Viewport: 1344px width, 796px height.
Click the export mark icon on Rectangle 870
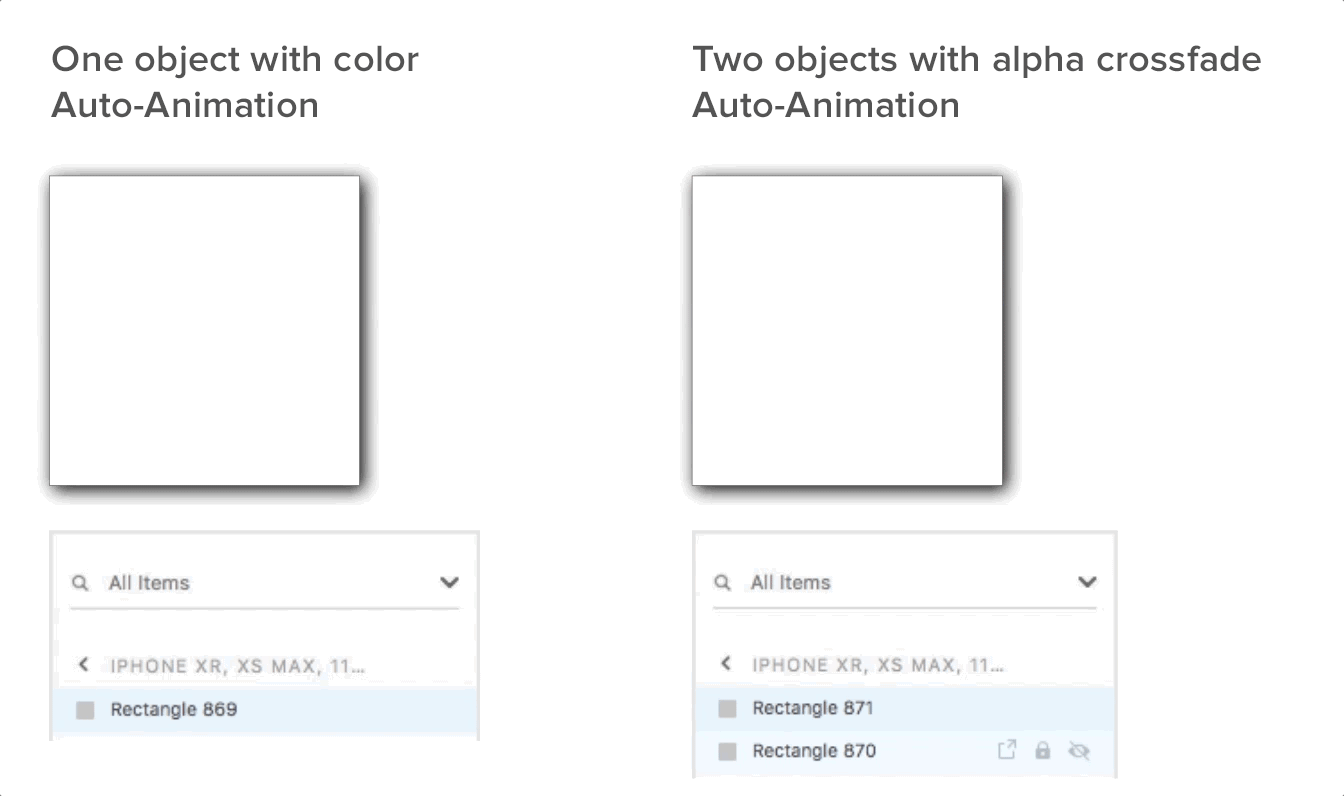1007,750
